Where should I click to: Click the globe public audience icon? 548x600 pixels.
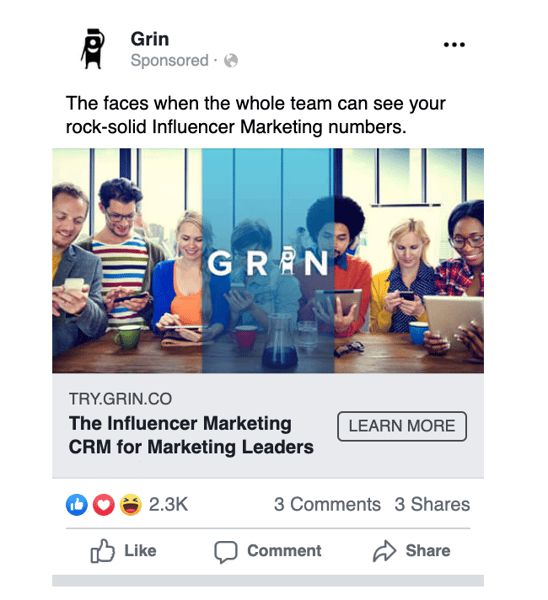pos(231,60)
